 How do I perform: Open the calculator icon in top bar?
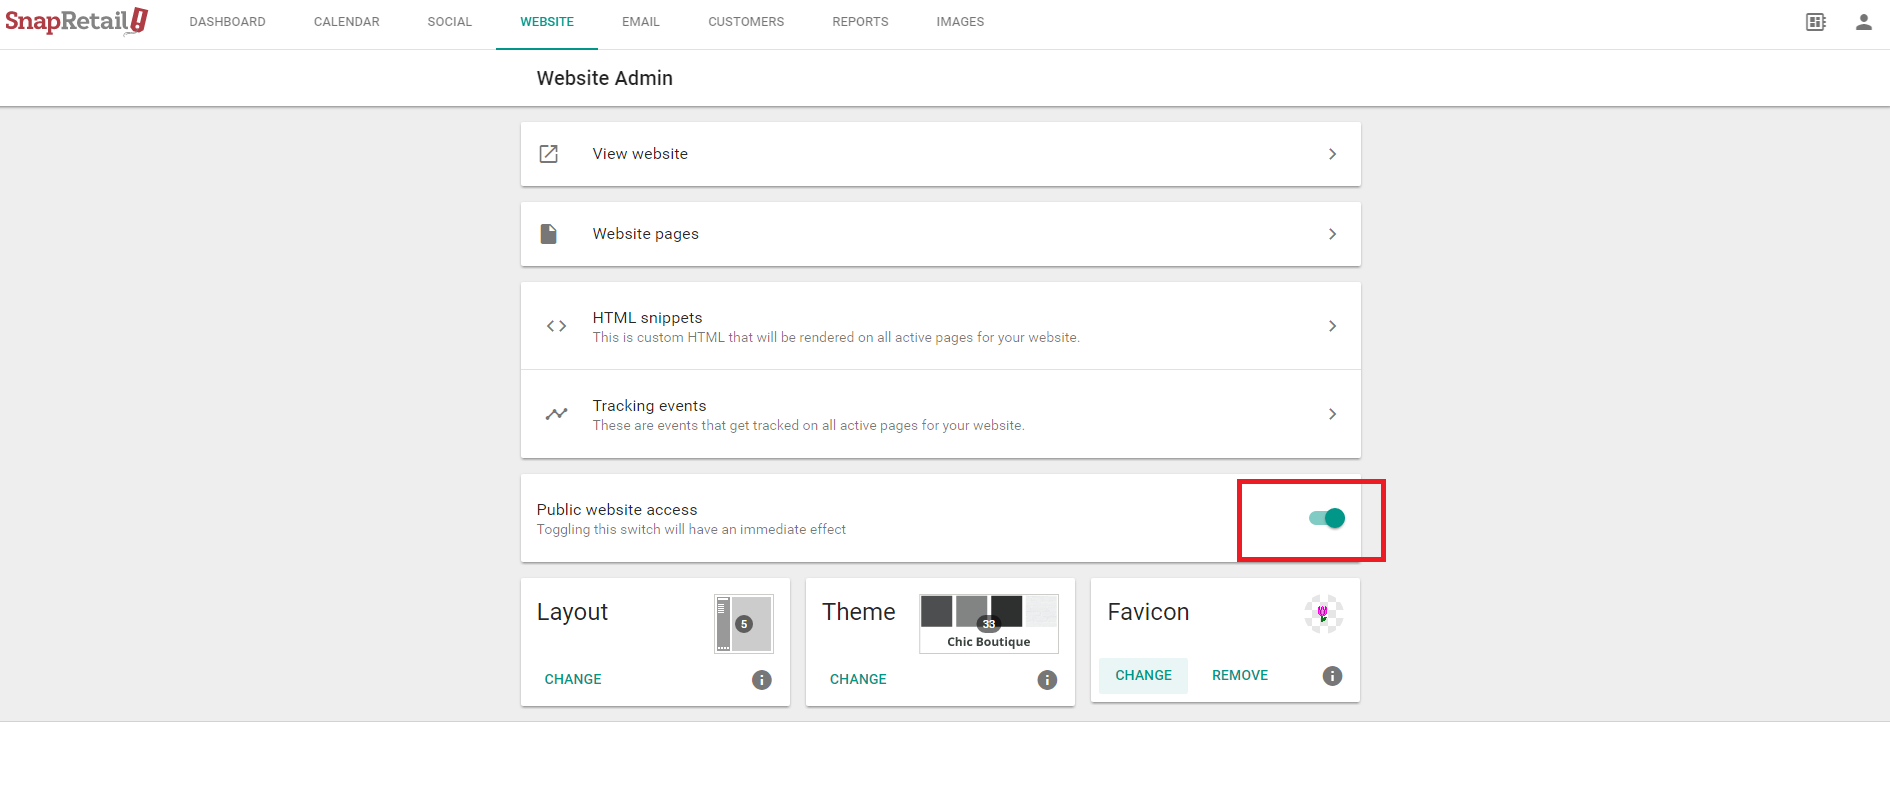click(x=1816, y=22)
